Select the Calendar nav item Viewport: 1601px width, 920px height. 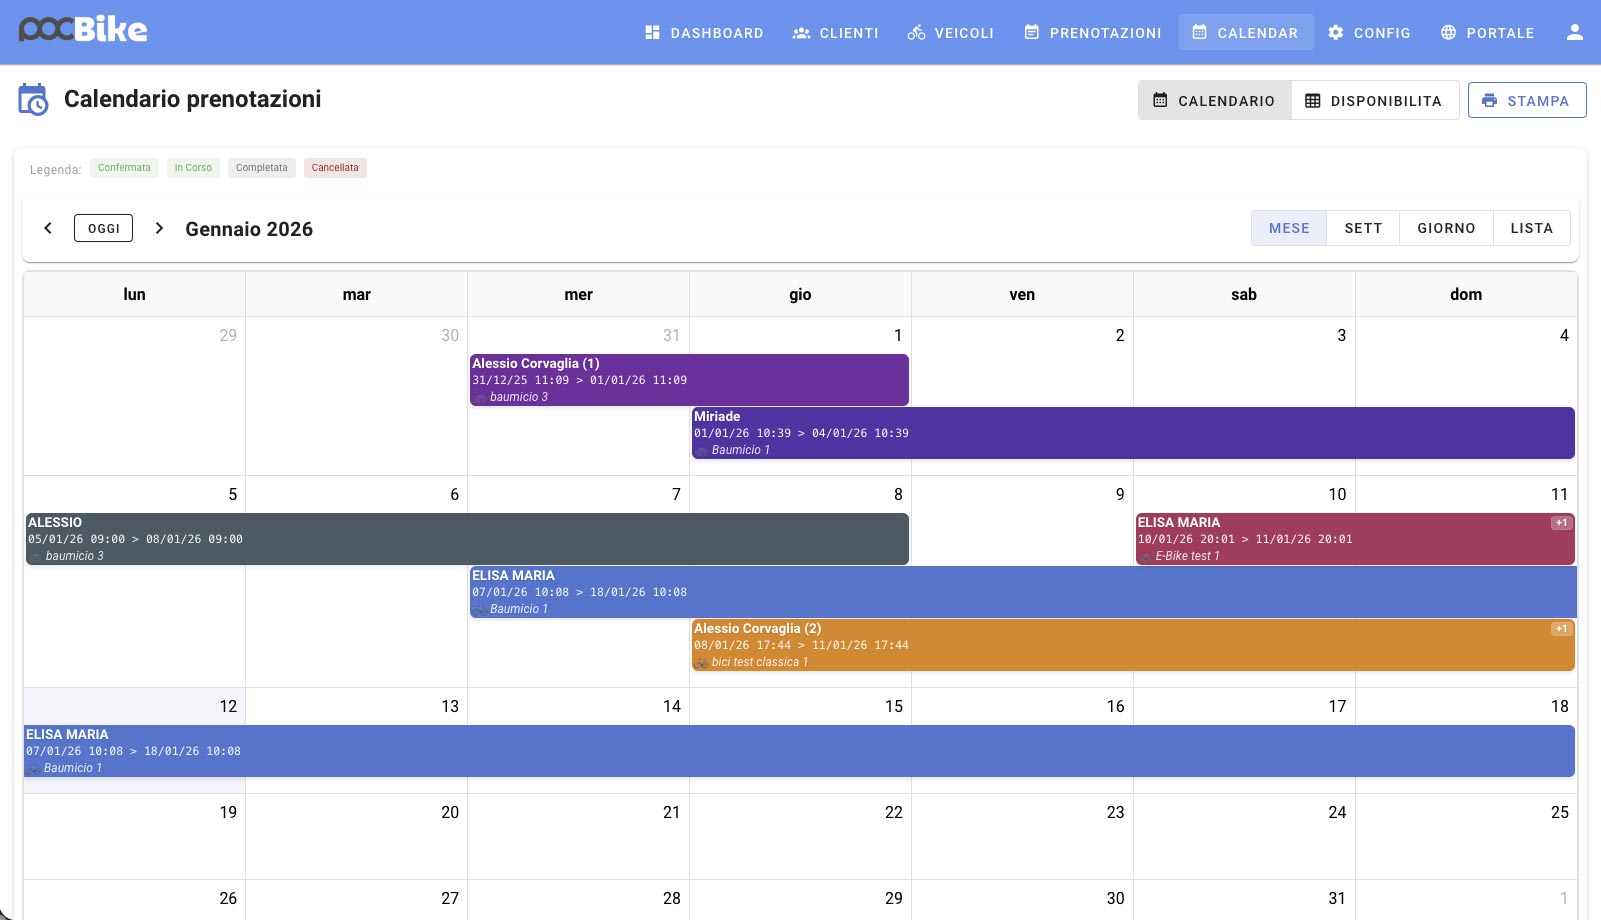coord(1246,33)
